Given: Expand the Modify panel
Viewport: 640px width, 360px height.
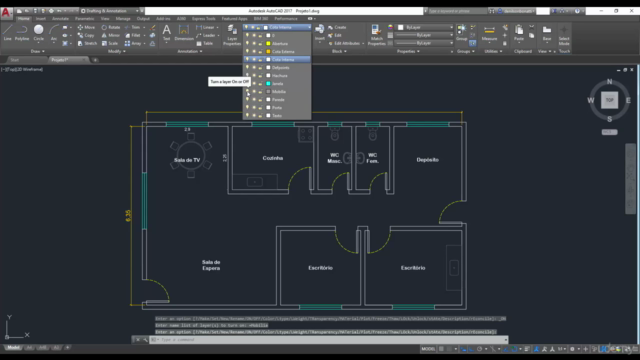Looking at the screenshot, I should click(x=117, y=51).
